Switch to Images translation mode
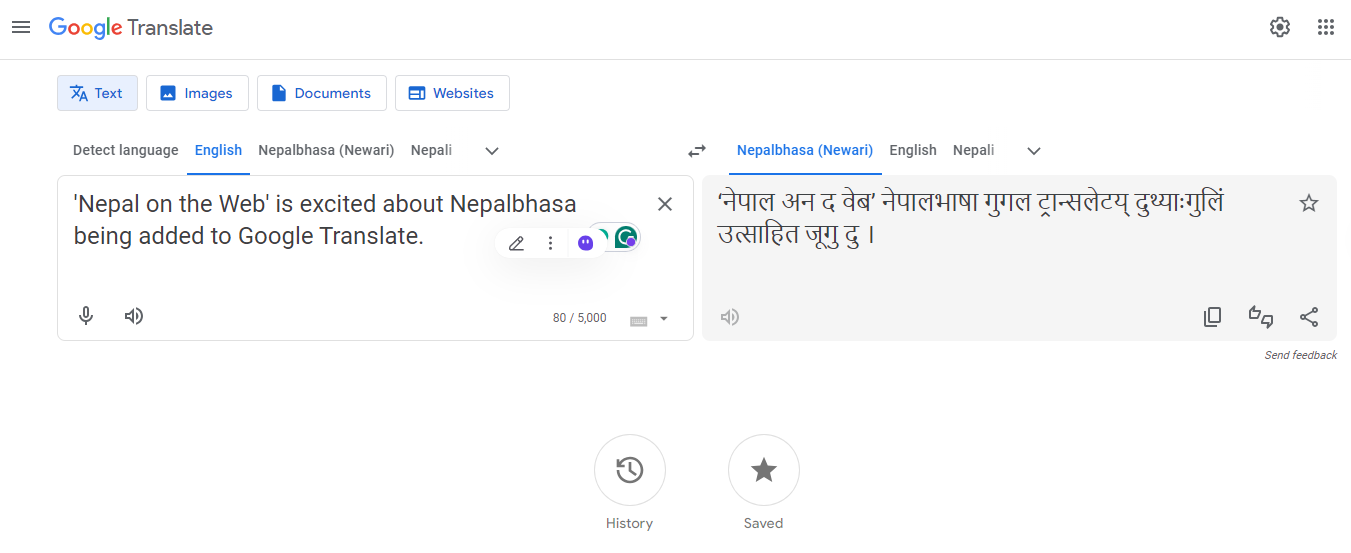 [x=196, y=93]
